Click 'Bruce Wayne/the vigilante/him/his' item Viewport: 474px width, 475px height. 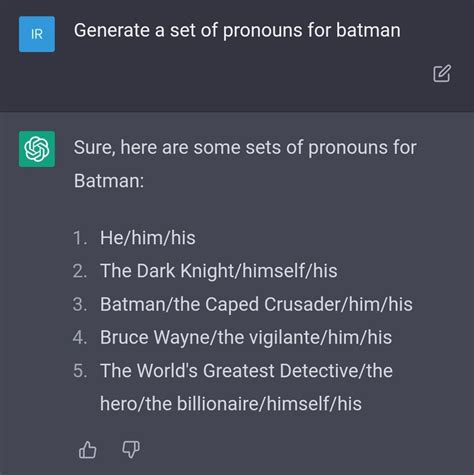[x=246, y=337]
